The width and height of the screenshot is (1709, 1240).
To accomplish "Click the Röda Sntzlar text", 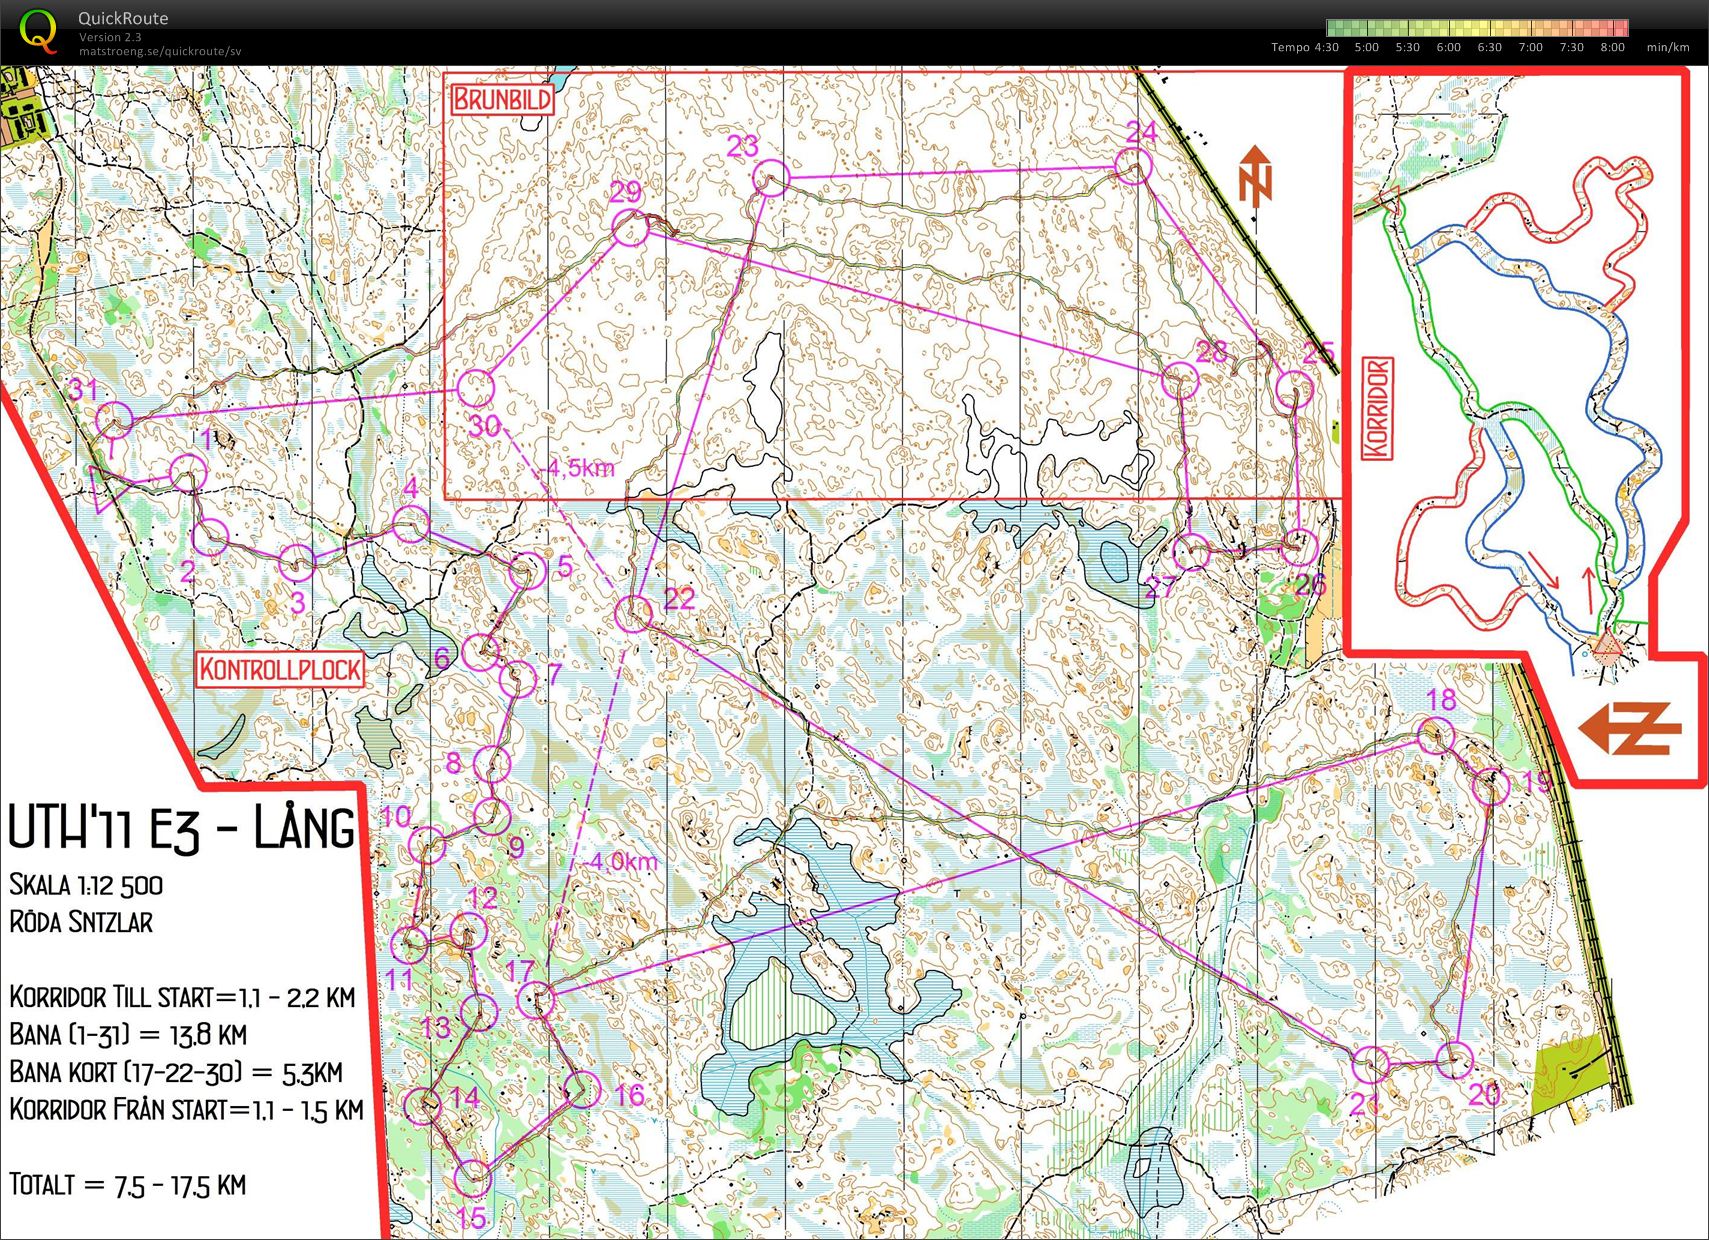I will (x=81, y=922).
